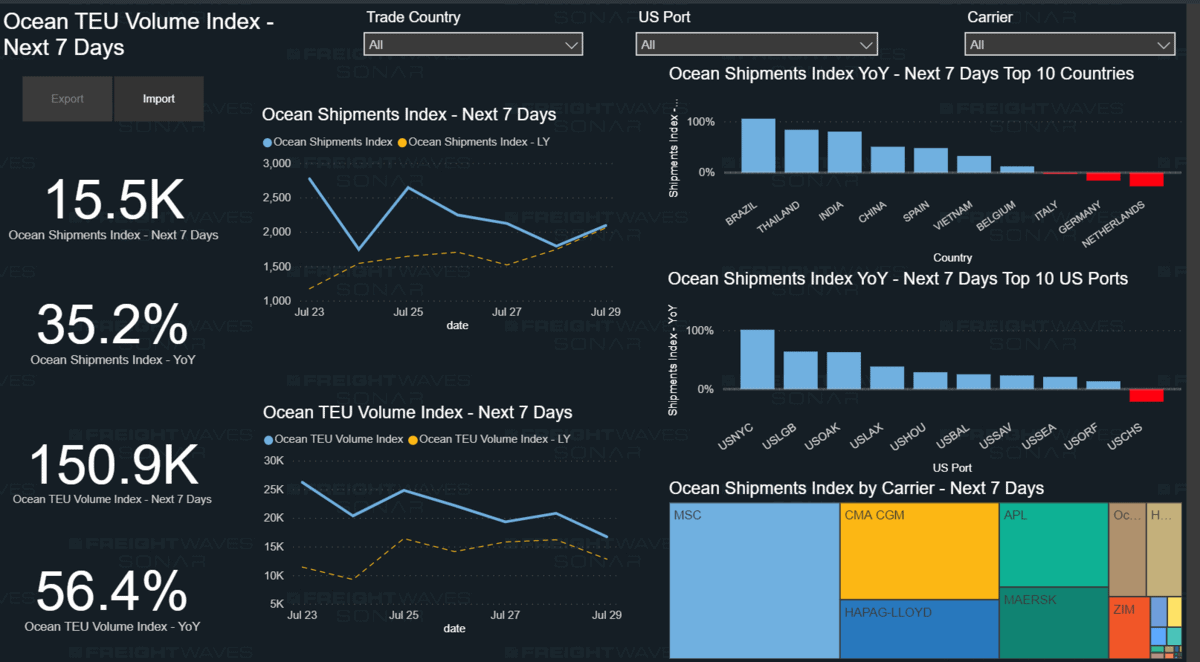Switch to Import mode
The width and height of the screenshot is (1200, 662).
(159, 99)
